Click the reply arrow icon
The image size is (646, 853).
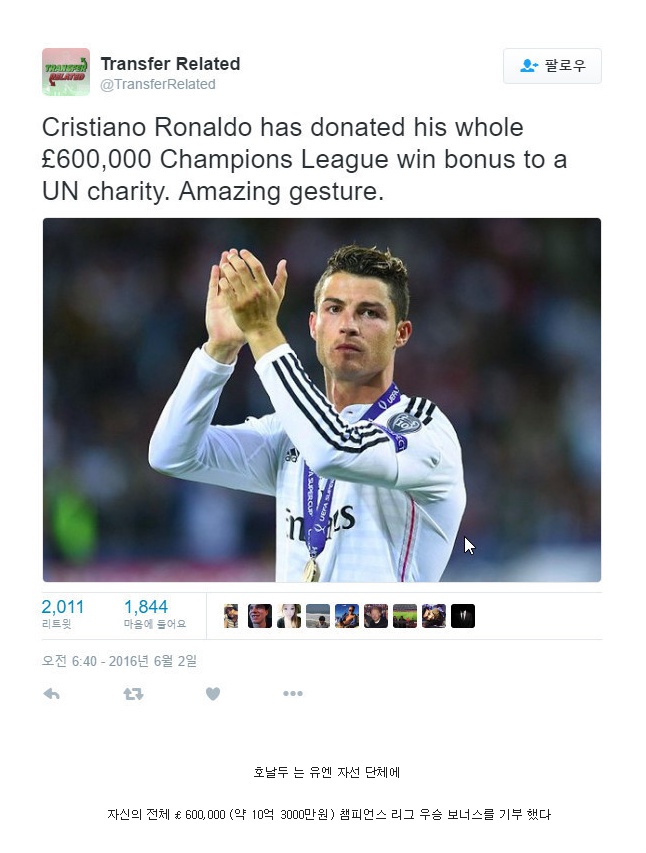click(51, 694)
